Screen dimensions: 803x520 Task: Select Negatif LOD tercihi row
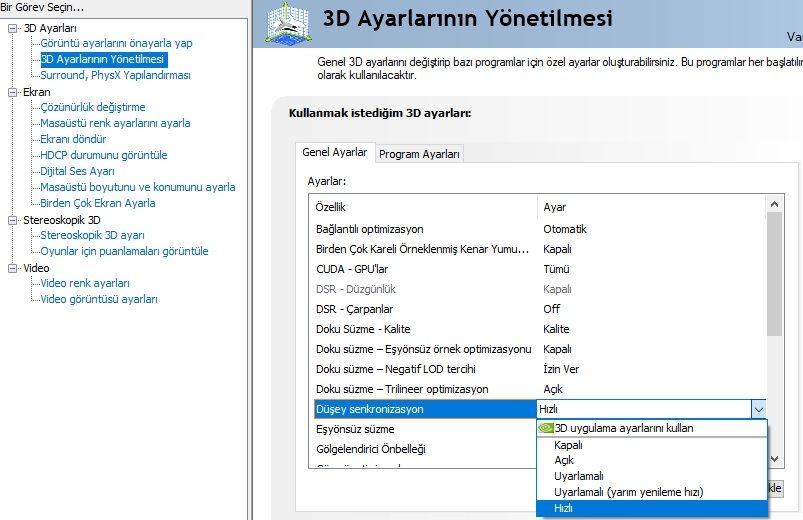point(538,369)
